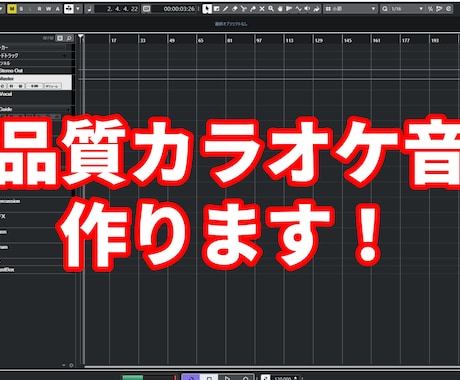This screenshot has width=460, height=380.
Task: Open the small arrow at the track list bottom
Action: coord(64,365)
